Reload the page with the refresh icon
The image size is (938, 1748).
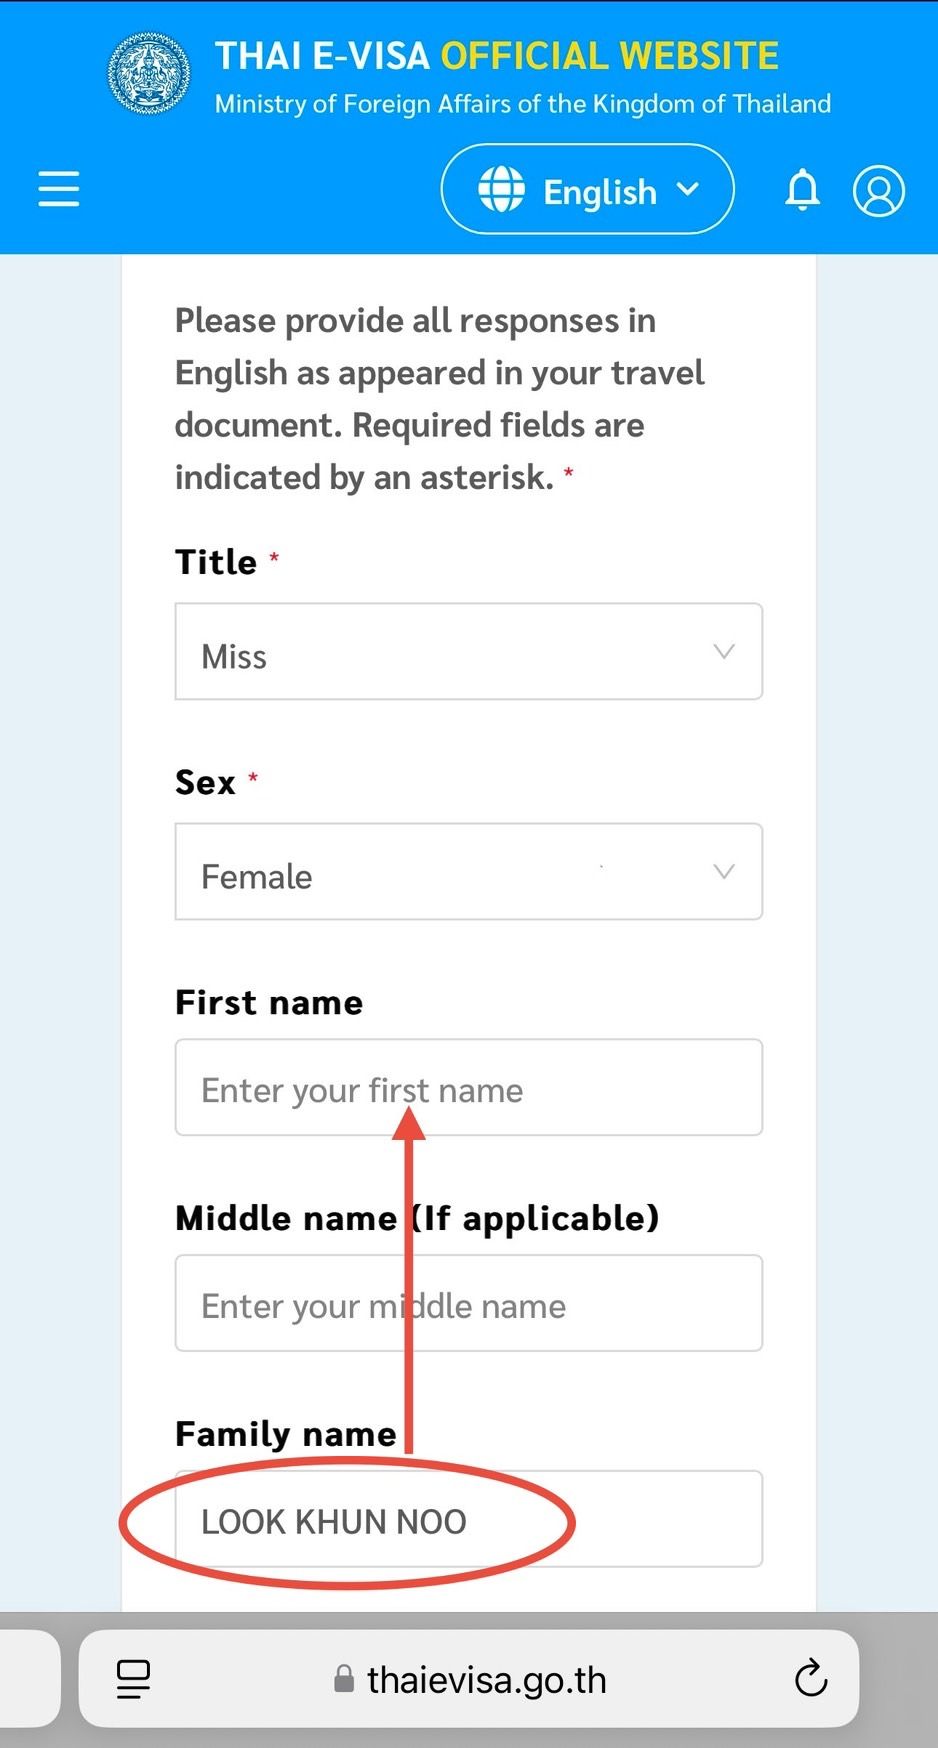tap(811, 1679)
